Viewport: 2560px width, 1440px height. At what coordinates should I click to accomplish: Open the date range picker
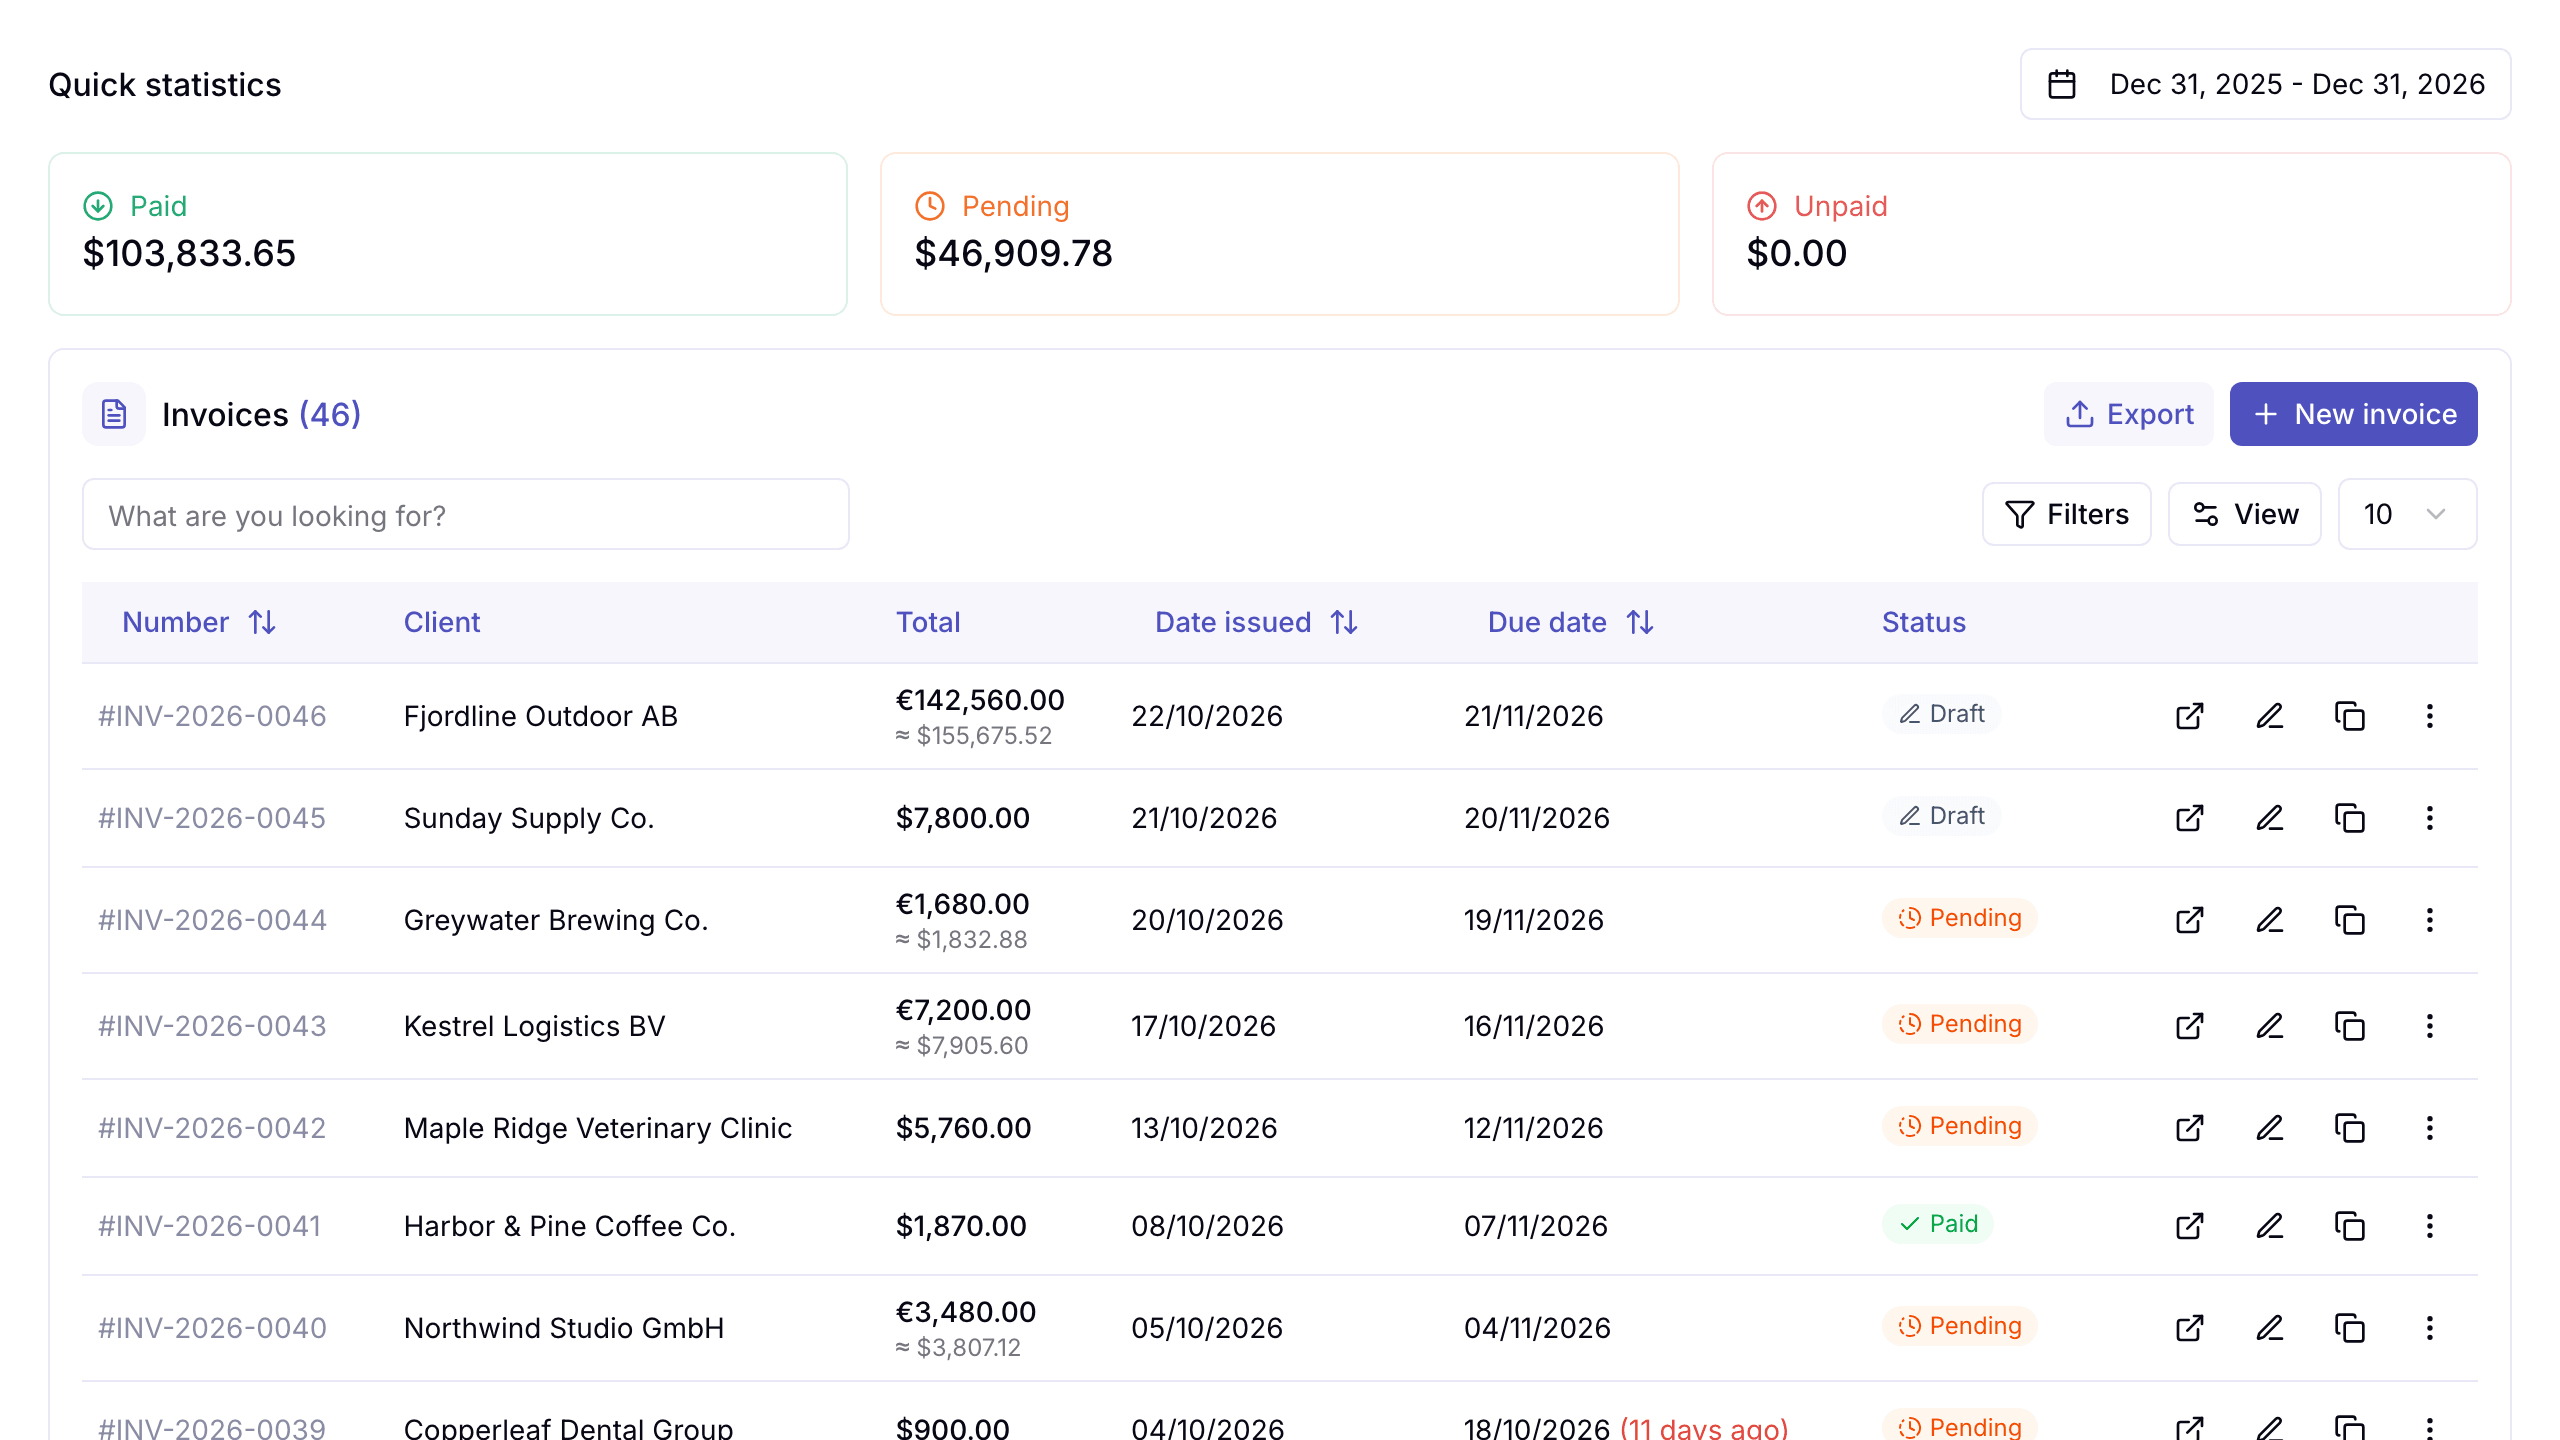[2265, 84]
